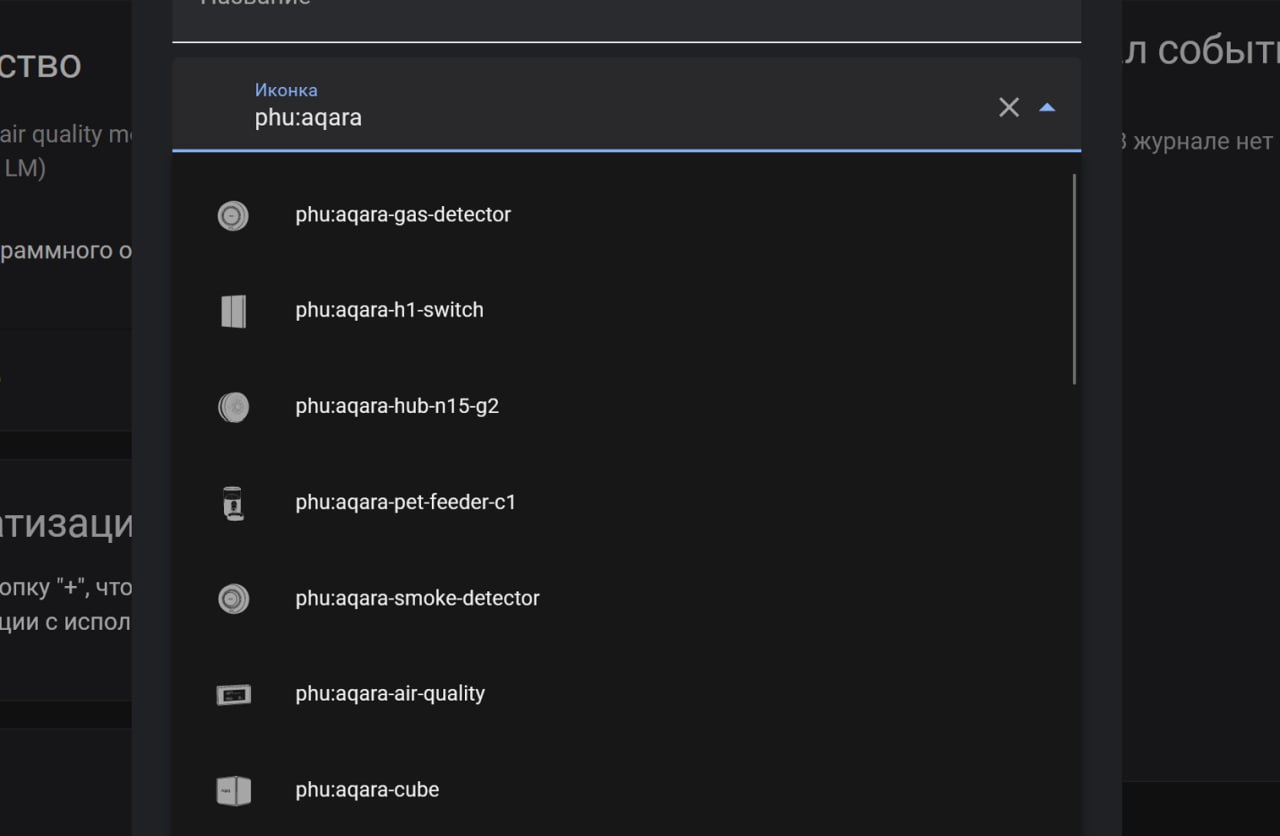The width and height of the screenshot is (1280, 836).
Task: Click the phu:aqara-cube list entry text
Action: point(367,790)
